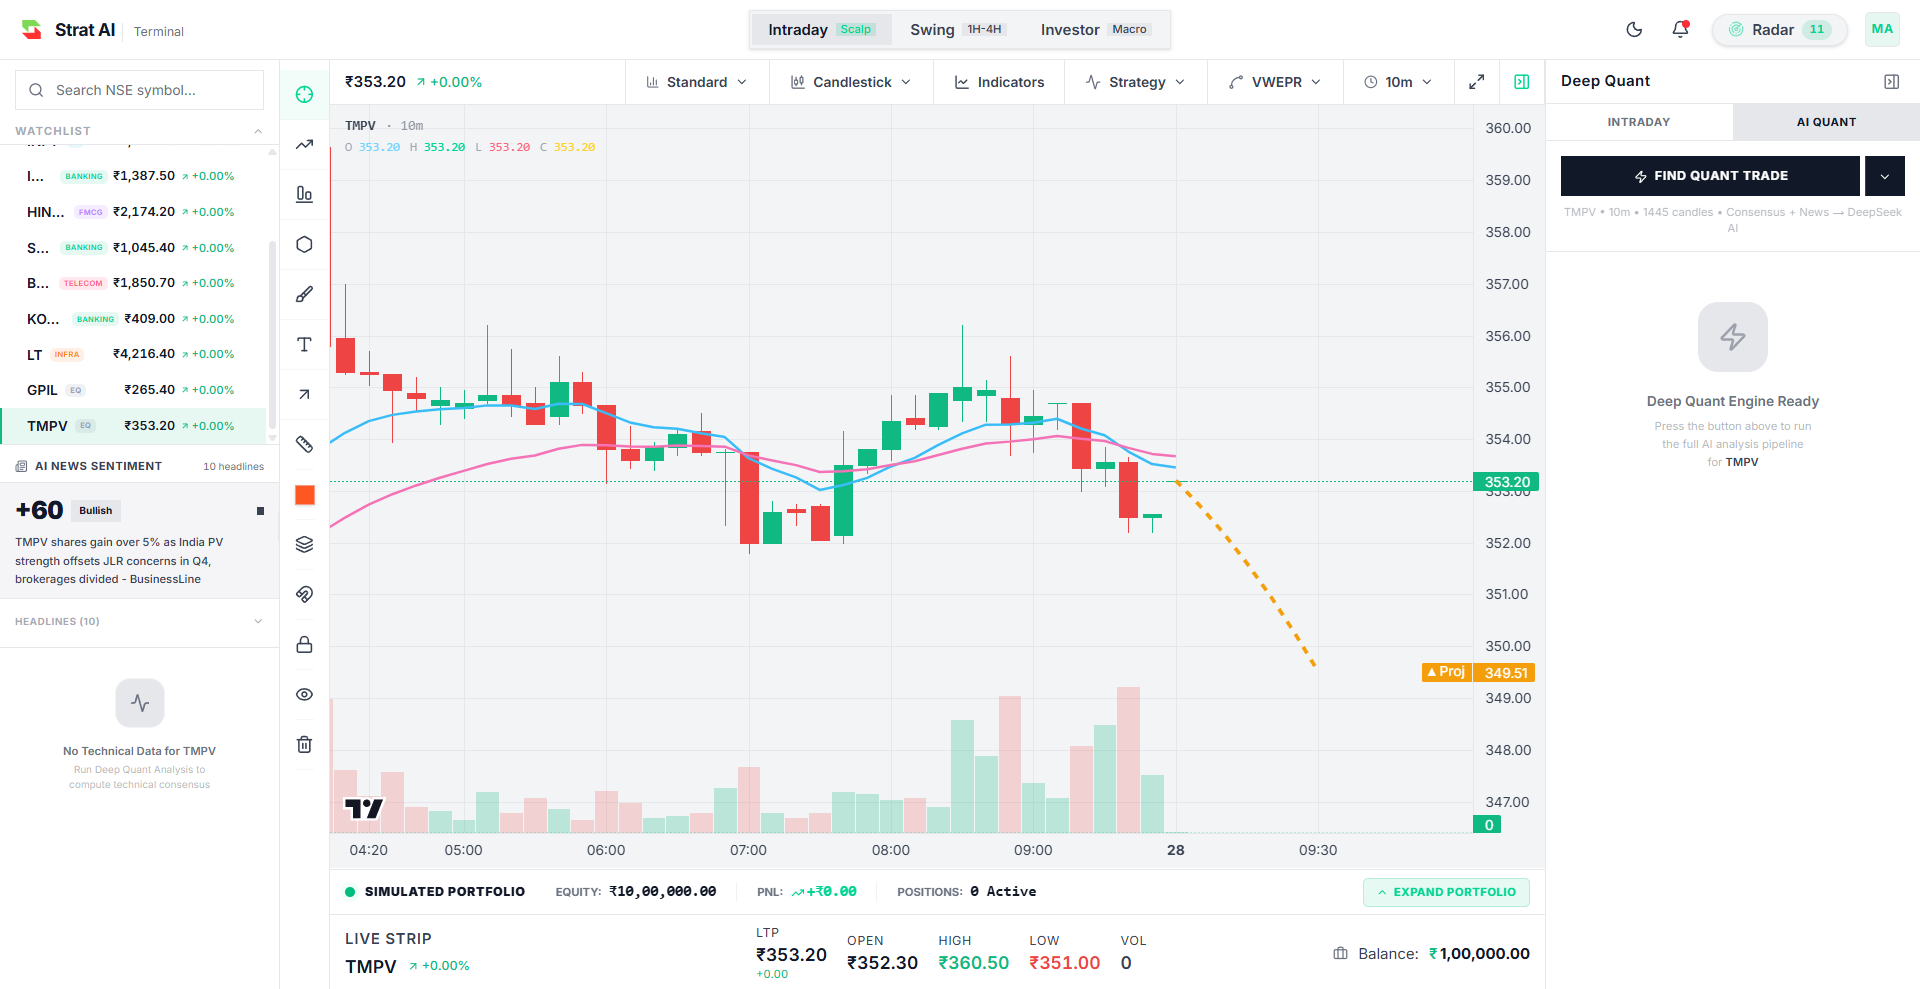This screenshot has width=1920, height=989.
Task: Click the trash delete drawings icon
Action: 305,744
